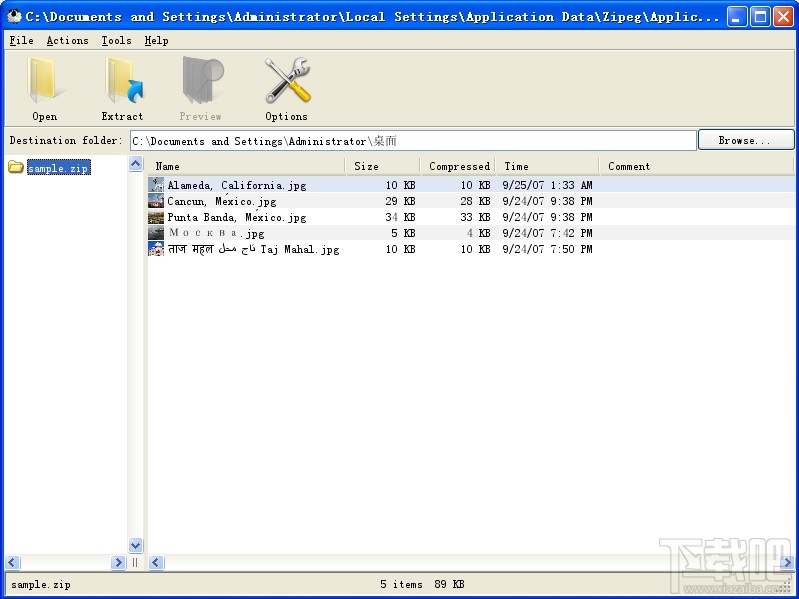Sort files by the Size column header
Screen dimensions: 799x599
[x=384, y=166]
